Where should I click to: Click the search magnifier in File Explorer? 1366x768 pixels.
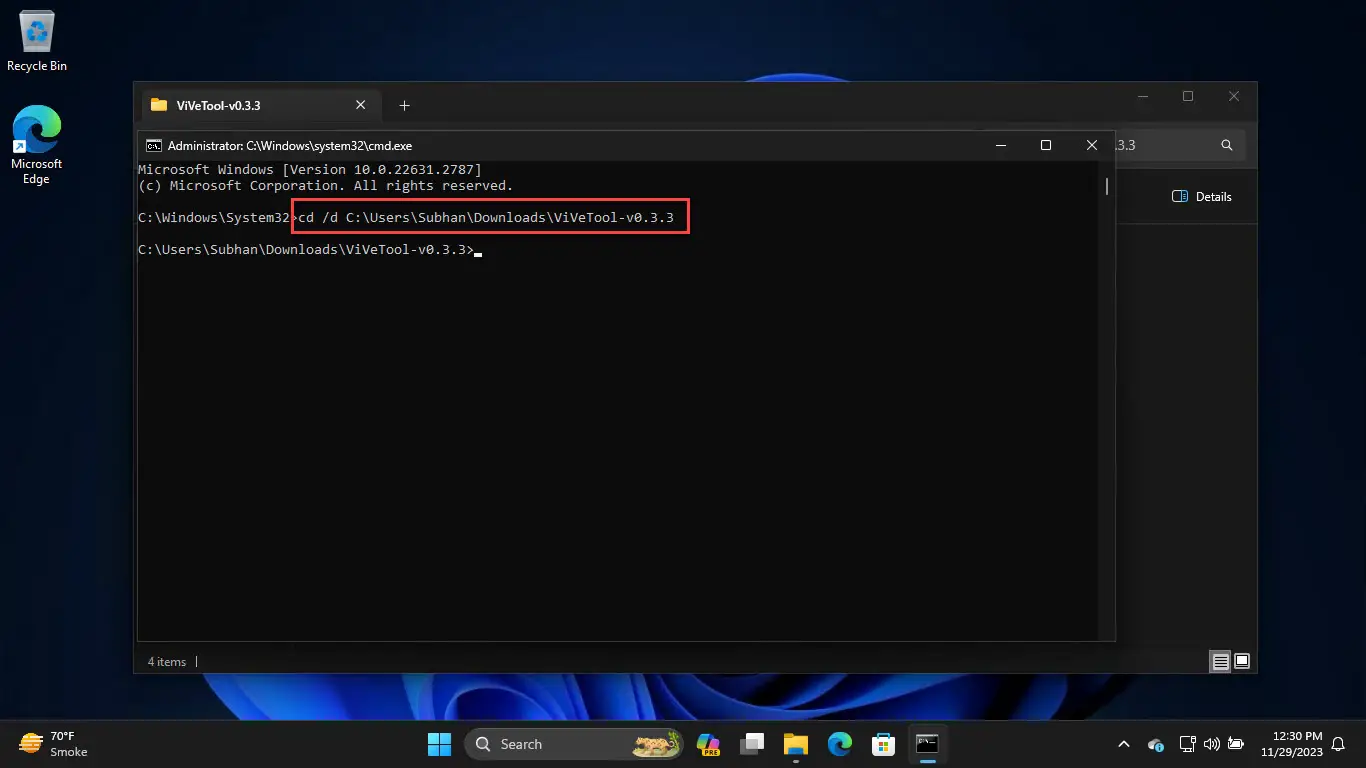click(x=1227, y=145)
